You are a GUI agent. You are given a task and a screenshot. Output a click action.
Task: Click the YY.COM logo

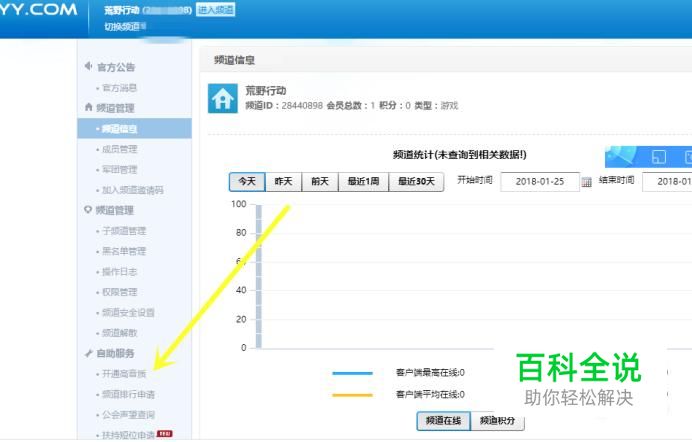pyautogui.click(x=38, y=10)
